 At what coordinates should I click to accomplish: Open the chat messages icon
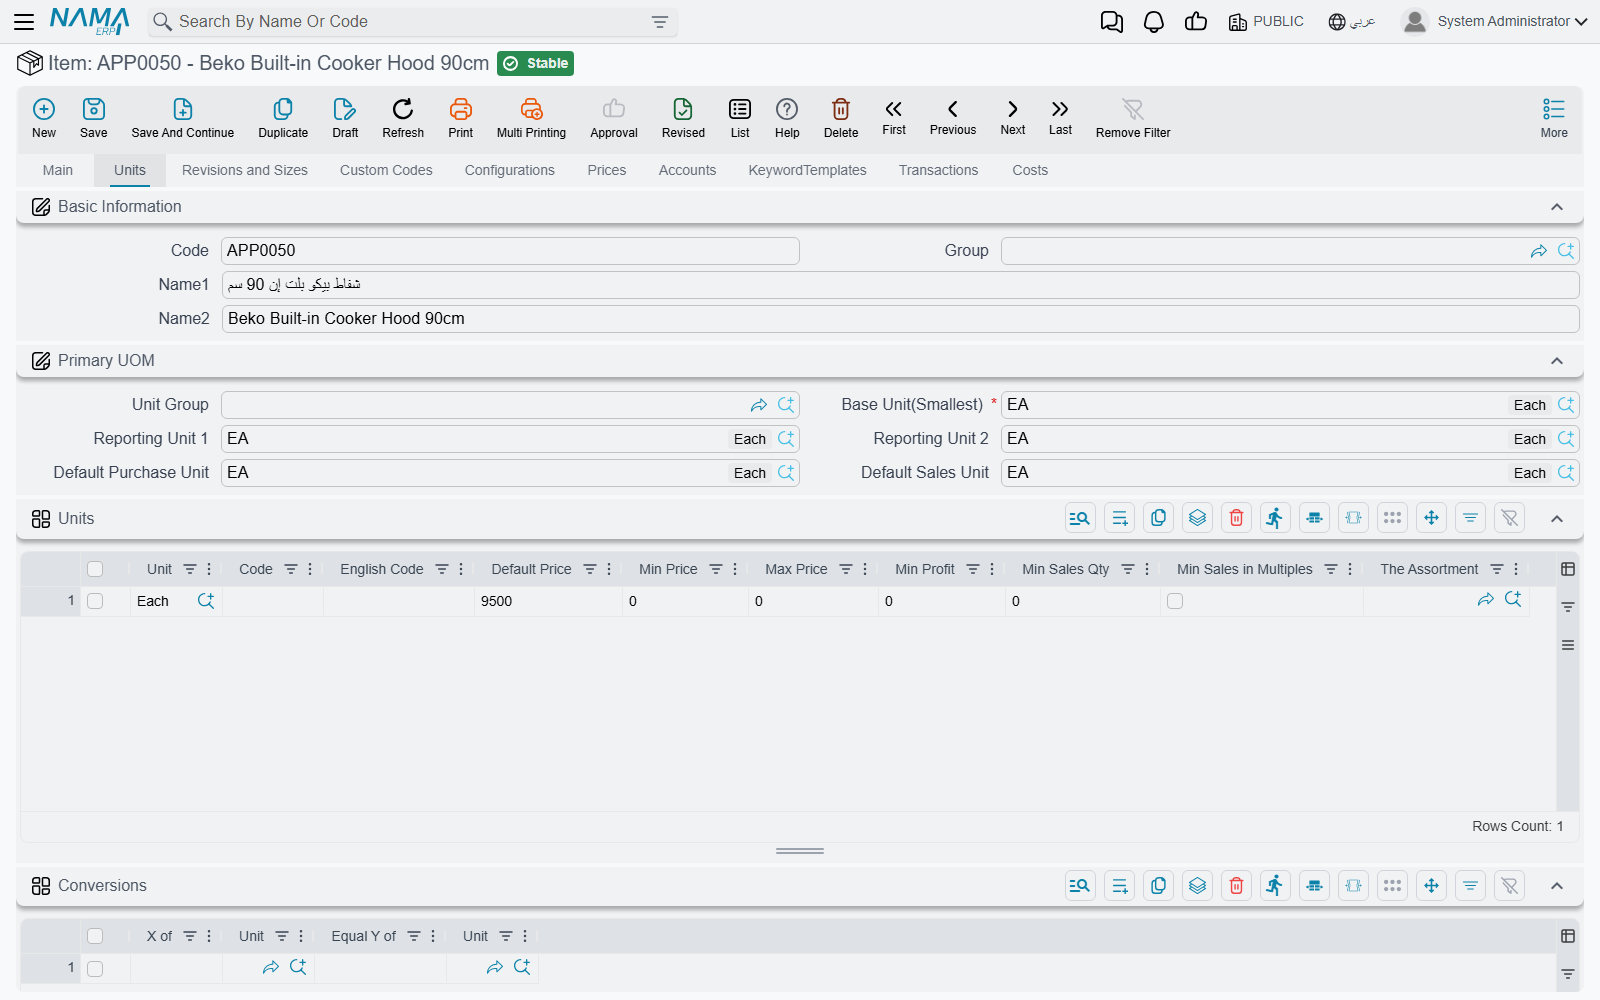[x=1112, y=22]
